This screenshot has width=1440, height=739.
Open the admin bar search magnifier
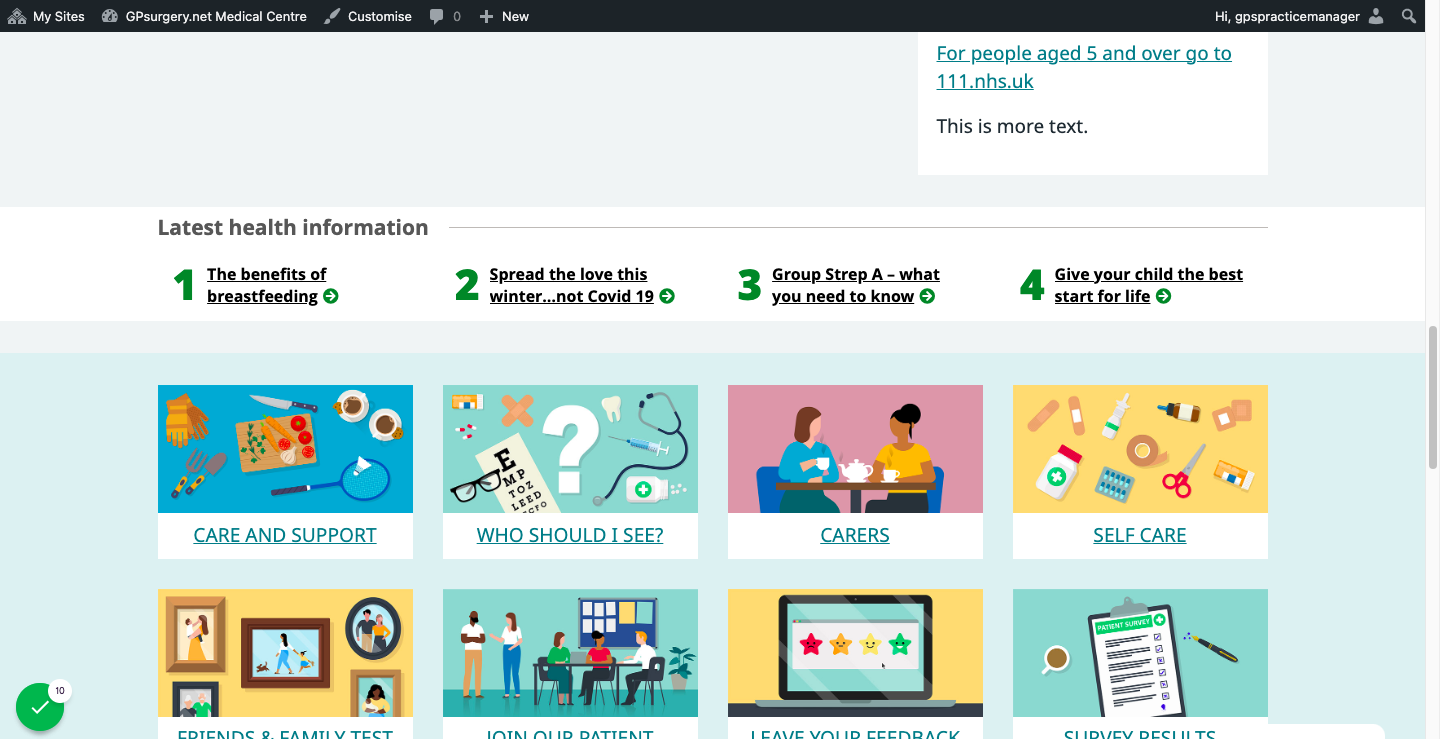click(x=1409, y=16)
